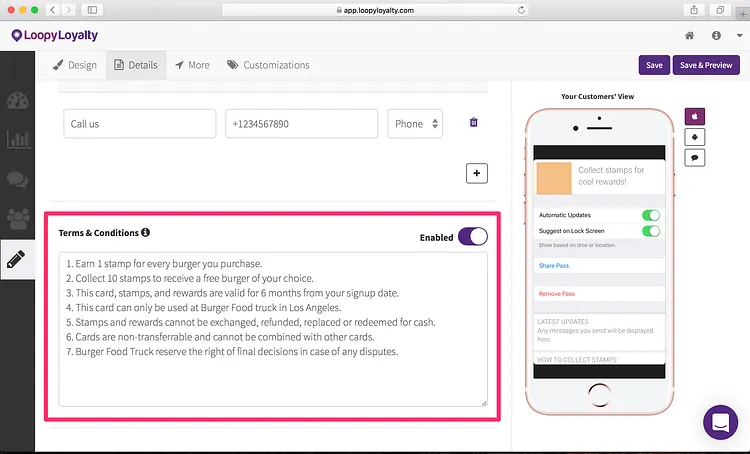
Task: Switch preview to Android device view
Action: coord(695,137)
